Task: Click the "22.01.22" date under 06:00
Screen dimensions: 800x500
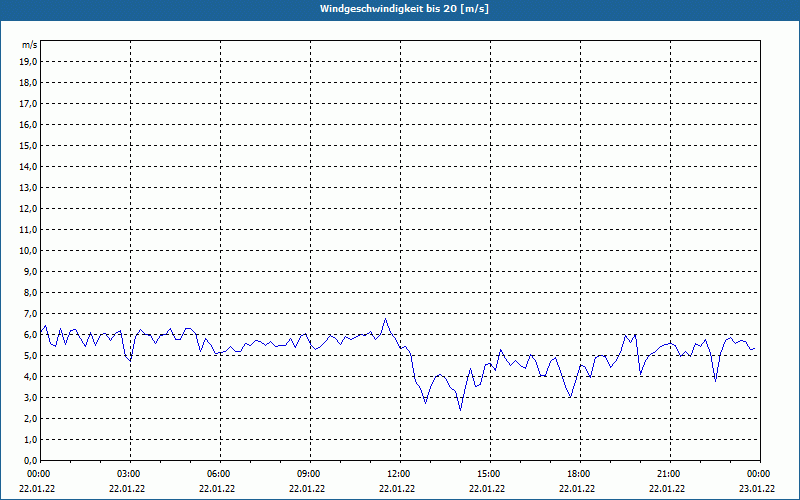Action: tap(217, 489)
